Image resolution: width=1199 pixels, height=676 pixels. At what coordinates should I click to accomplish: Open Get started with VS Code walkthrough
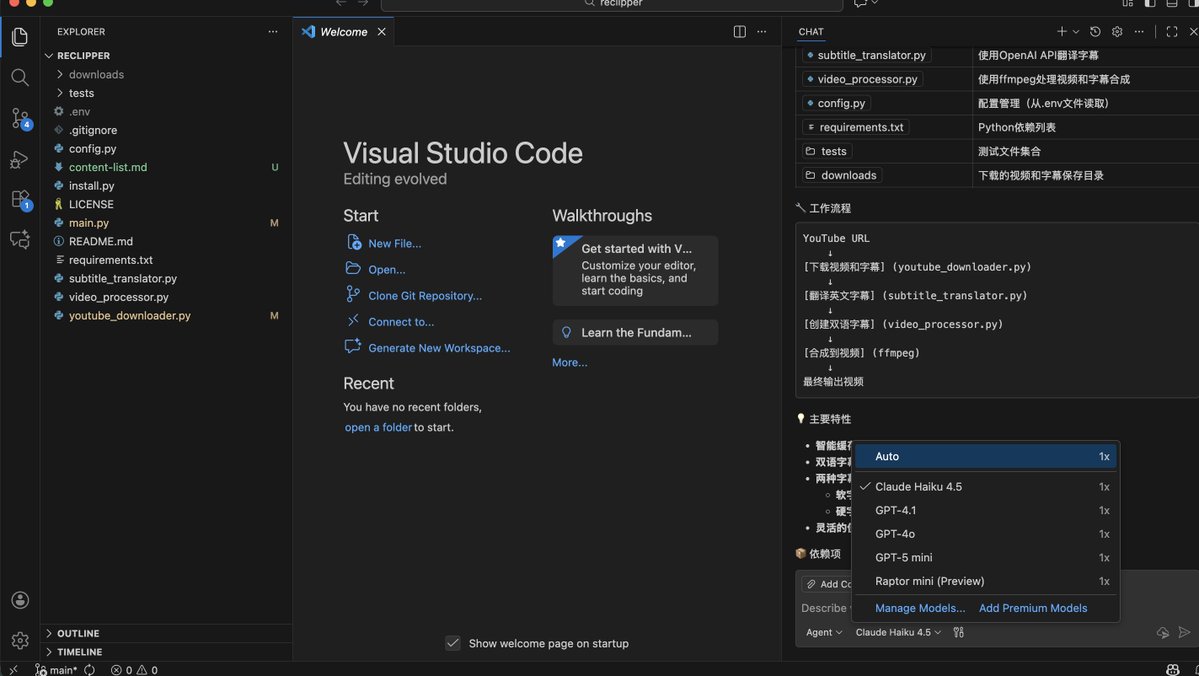(x=635, y=270)
